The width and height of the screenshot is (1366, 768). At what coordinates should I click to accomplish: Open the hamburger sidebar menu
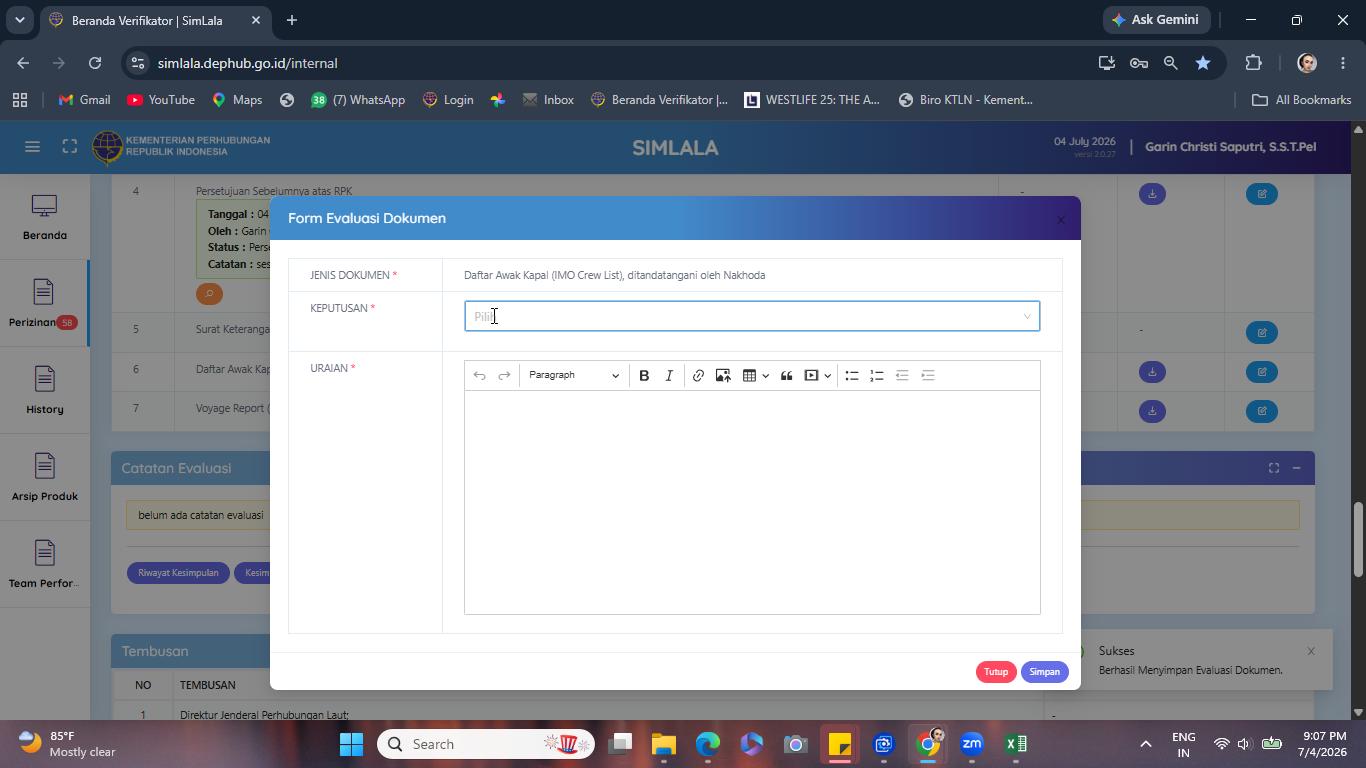pyautogui.click(x=32, y=147)
